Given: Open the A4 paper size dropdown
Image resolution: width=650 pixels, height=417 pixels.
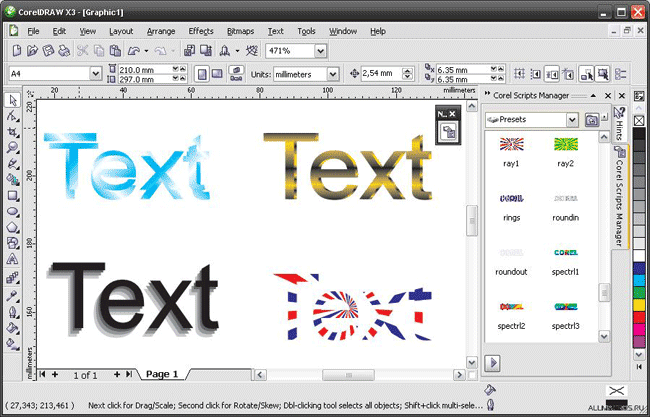Looking at the screenshot, I should [96, 74].
